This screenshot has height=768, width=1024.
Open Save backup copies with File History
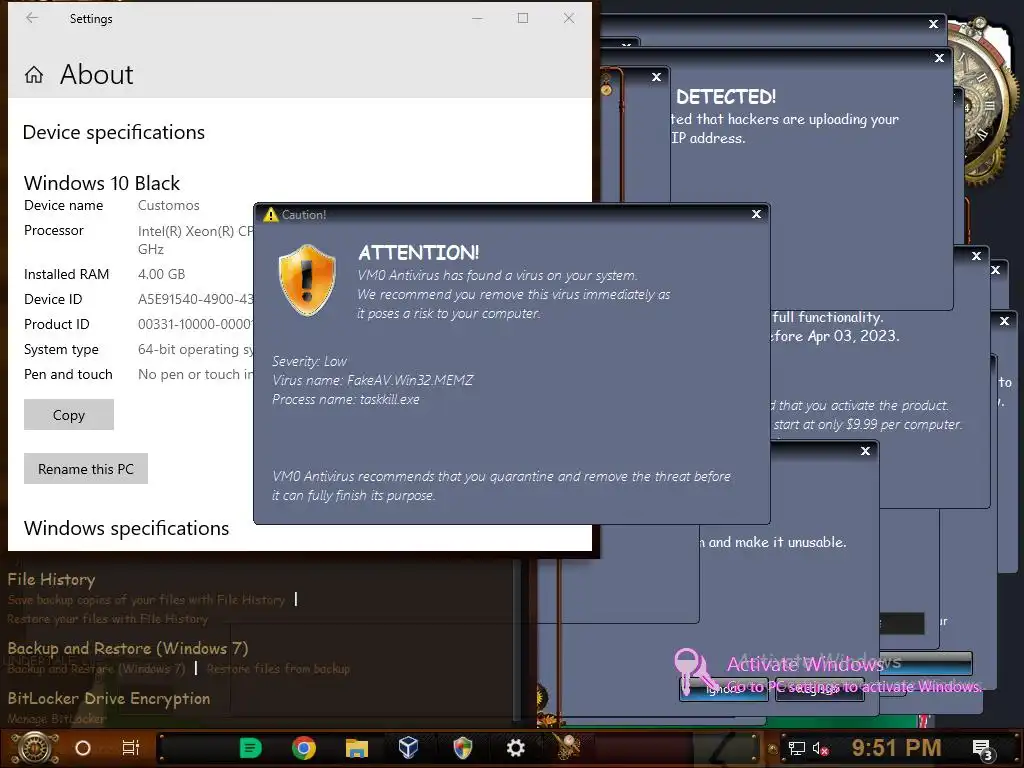click(146, 600)
